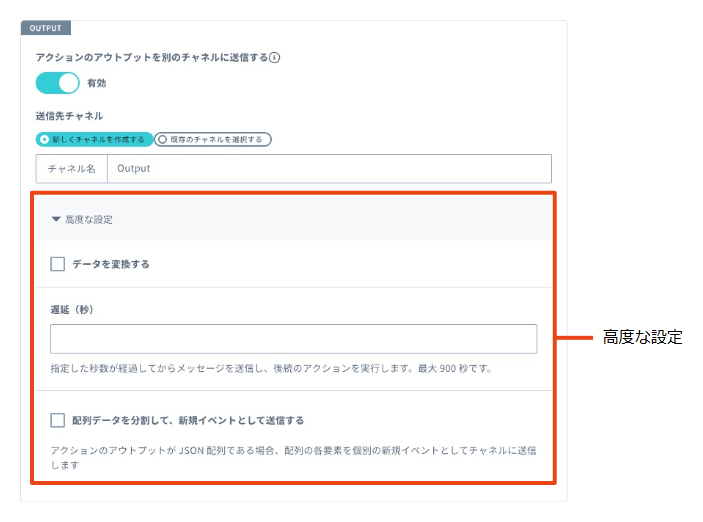Viewport: 703px width, 522px height.
Task: Enable the データを変換する checkbox
Action: pos(58,264)
